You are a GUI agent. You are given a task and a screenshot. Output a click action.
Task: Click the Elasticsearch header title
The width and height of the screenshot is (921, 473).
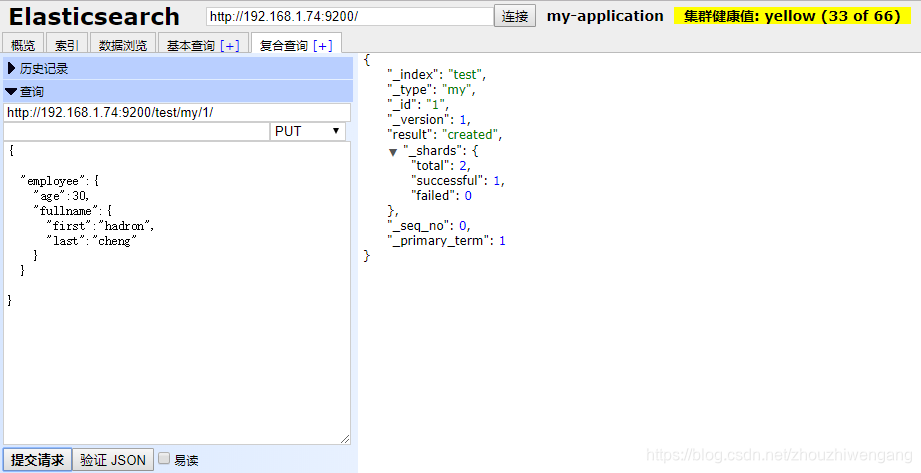pyautogui.click(x=94, y=16)
